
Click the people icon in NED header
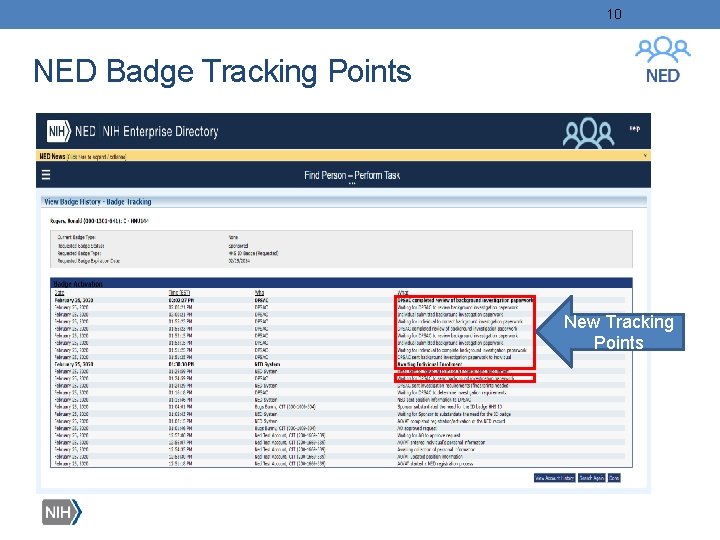click(589, 133)
